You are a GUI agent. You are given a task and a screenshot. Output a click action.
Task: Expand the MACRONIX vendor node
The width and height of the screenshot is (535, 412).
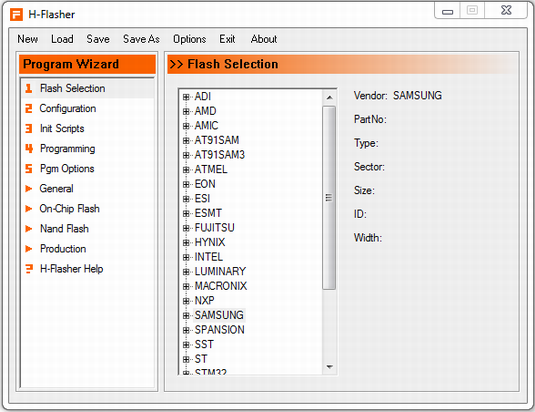[186, 286]
